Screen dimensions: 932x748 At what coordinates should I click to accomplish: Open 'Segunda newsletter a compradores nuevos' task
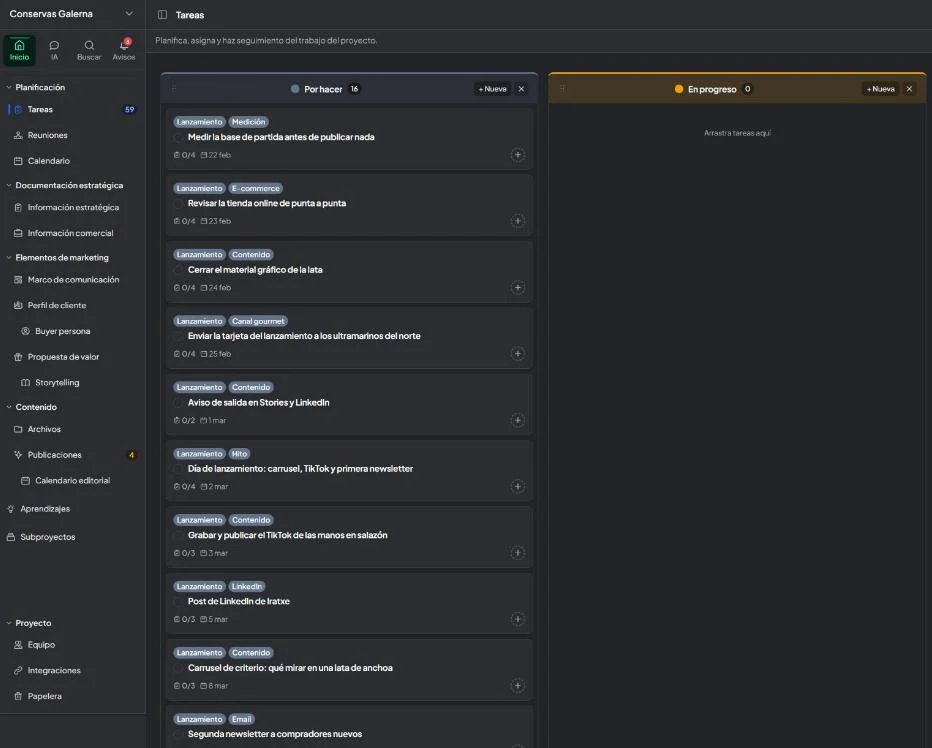275,734
